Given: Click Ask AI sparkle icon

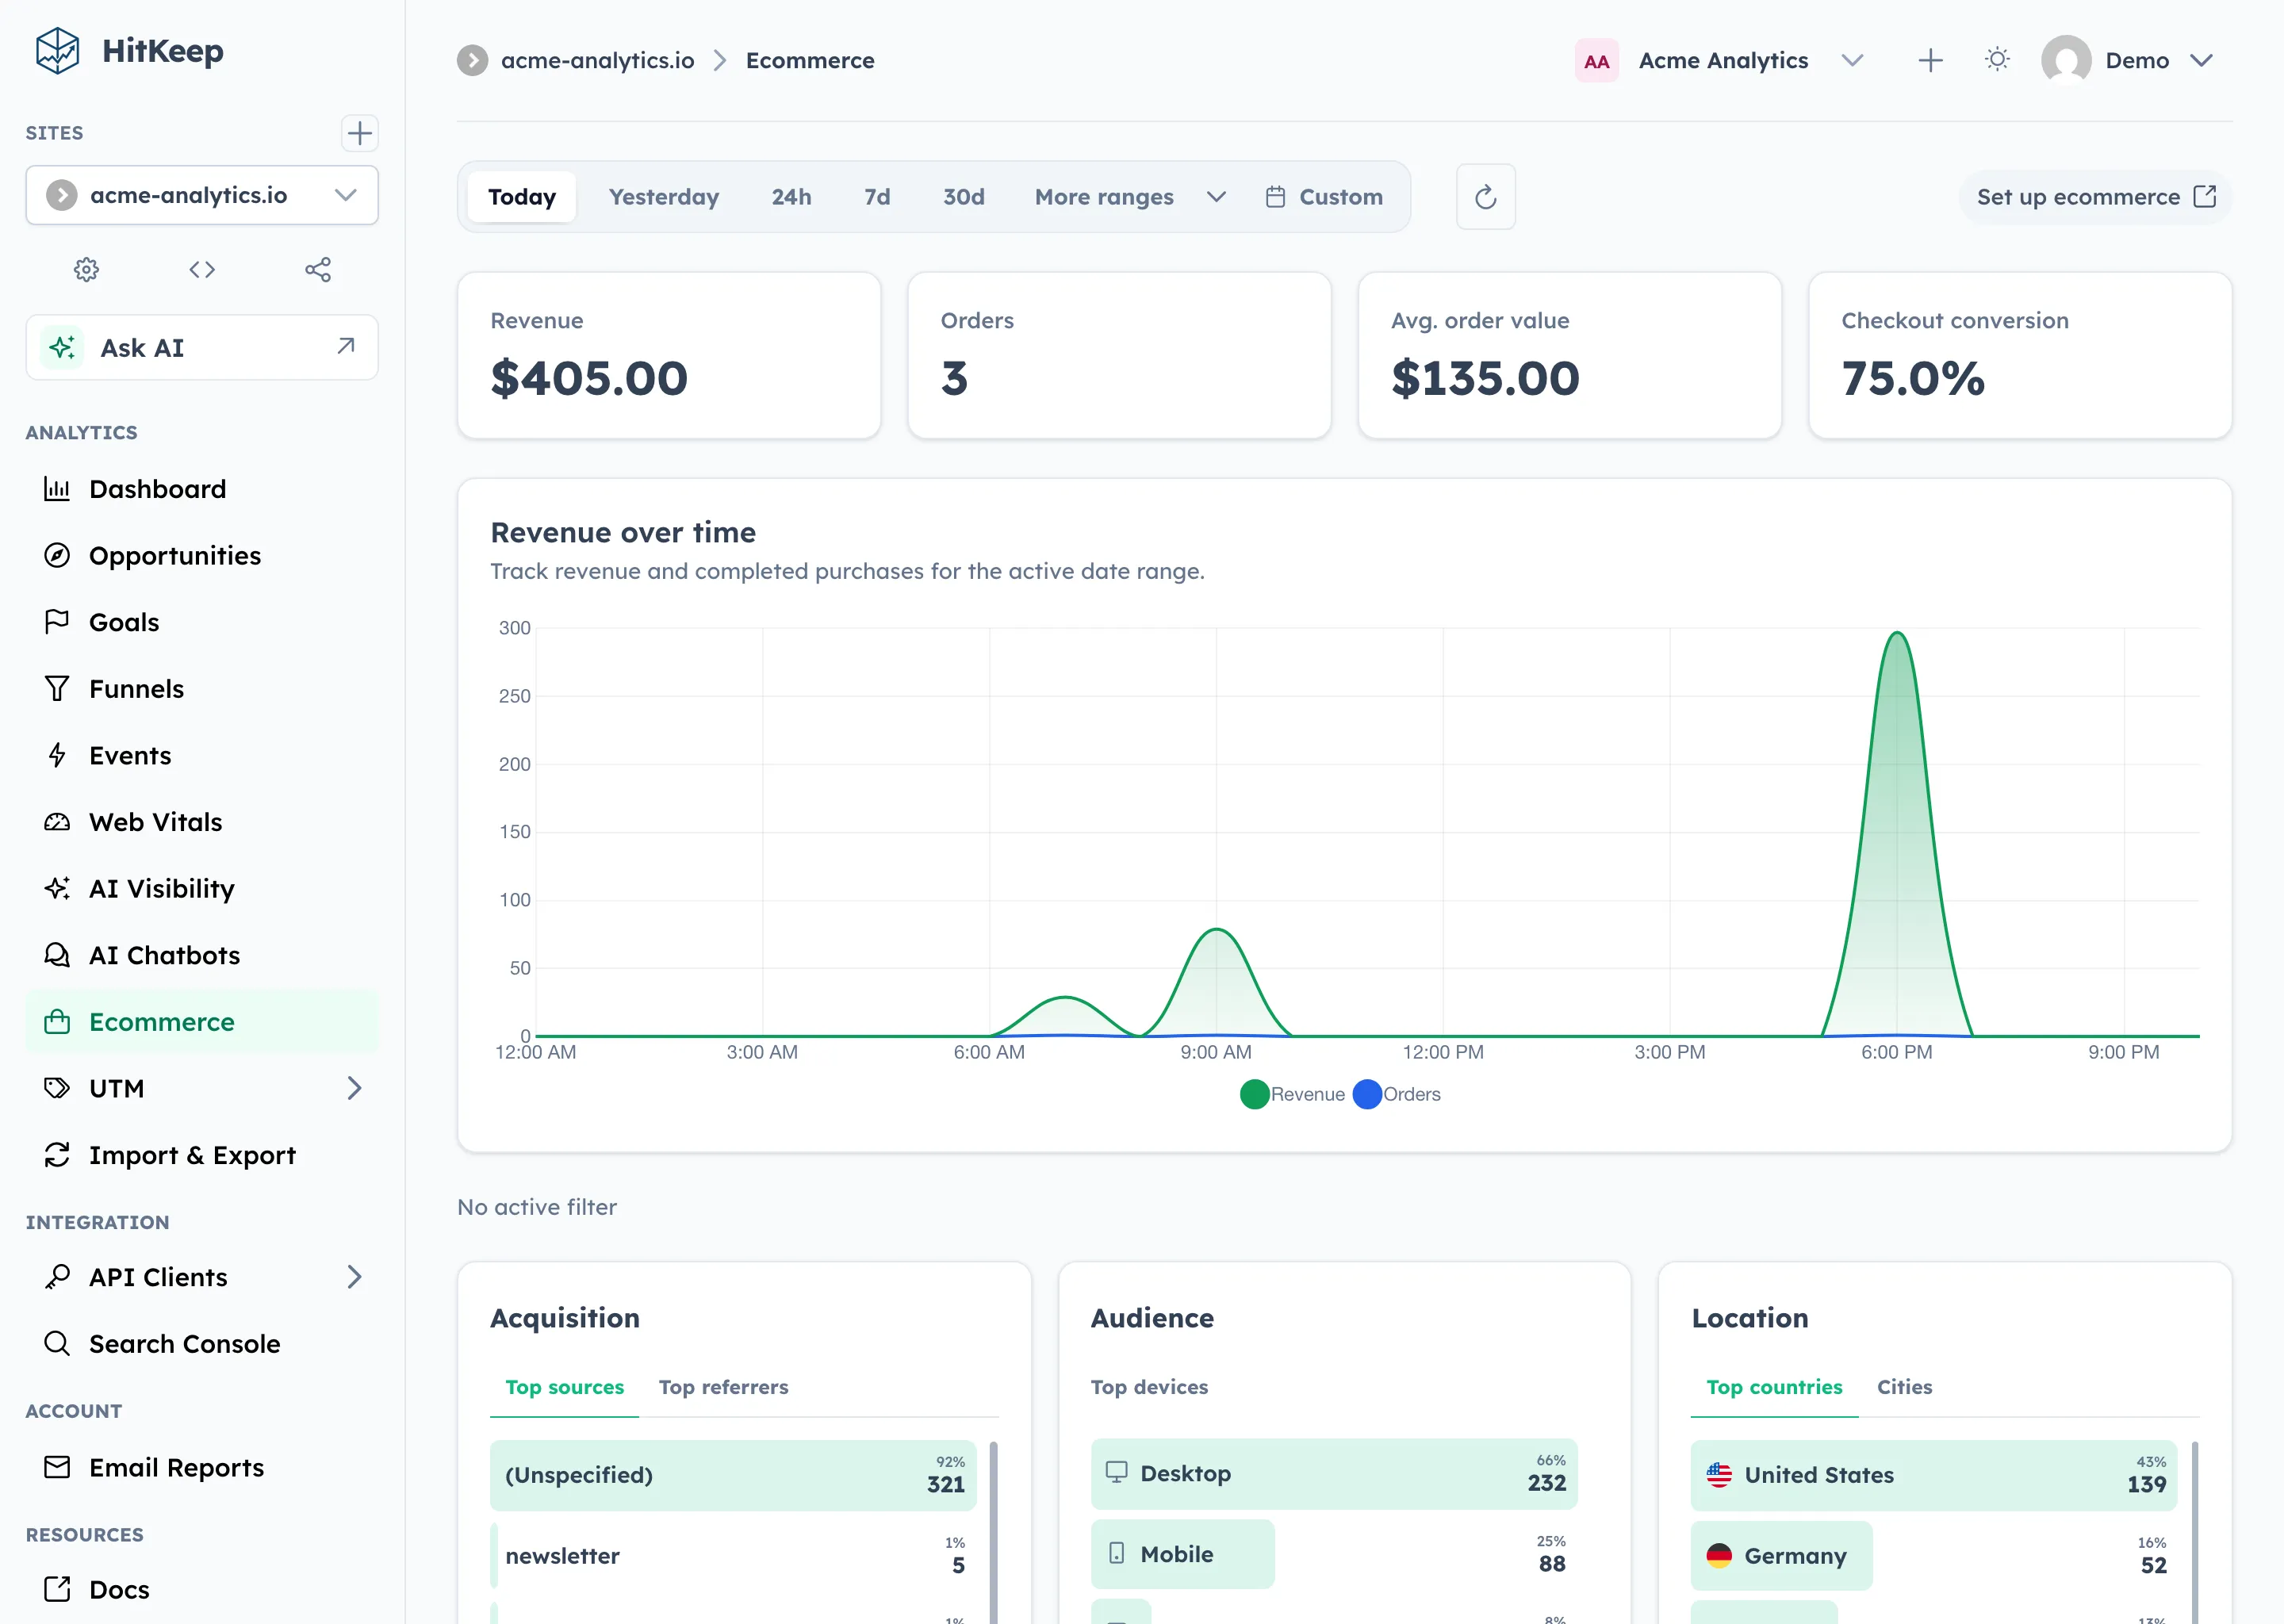Looking at the screenshot, I should (62, 347).
